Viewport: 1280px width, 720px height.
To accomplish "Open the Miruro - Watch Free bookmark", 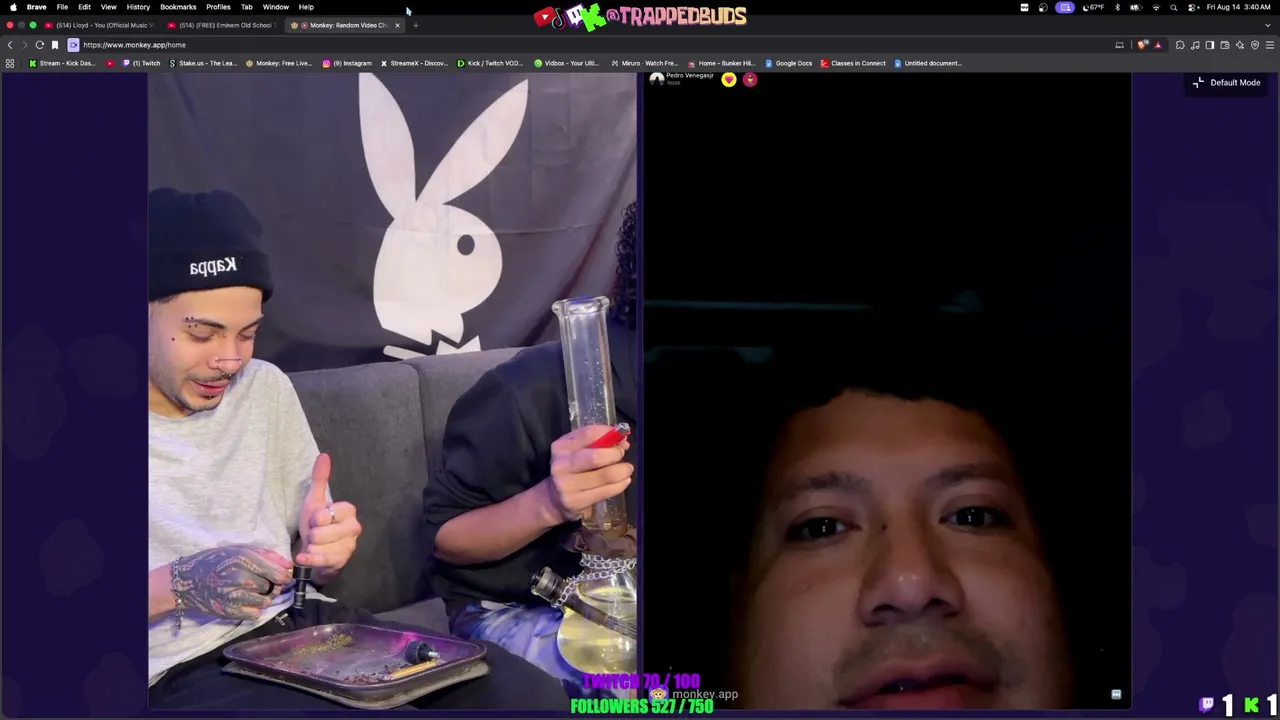I will pos(644,63).
